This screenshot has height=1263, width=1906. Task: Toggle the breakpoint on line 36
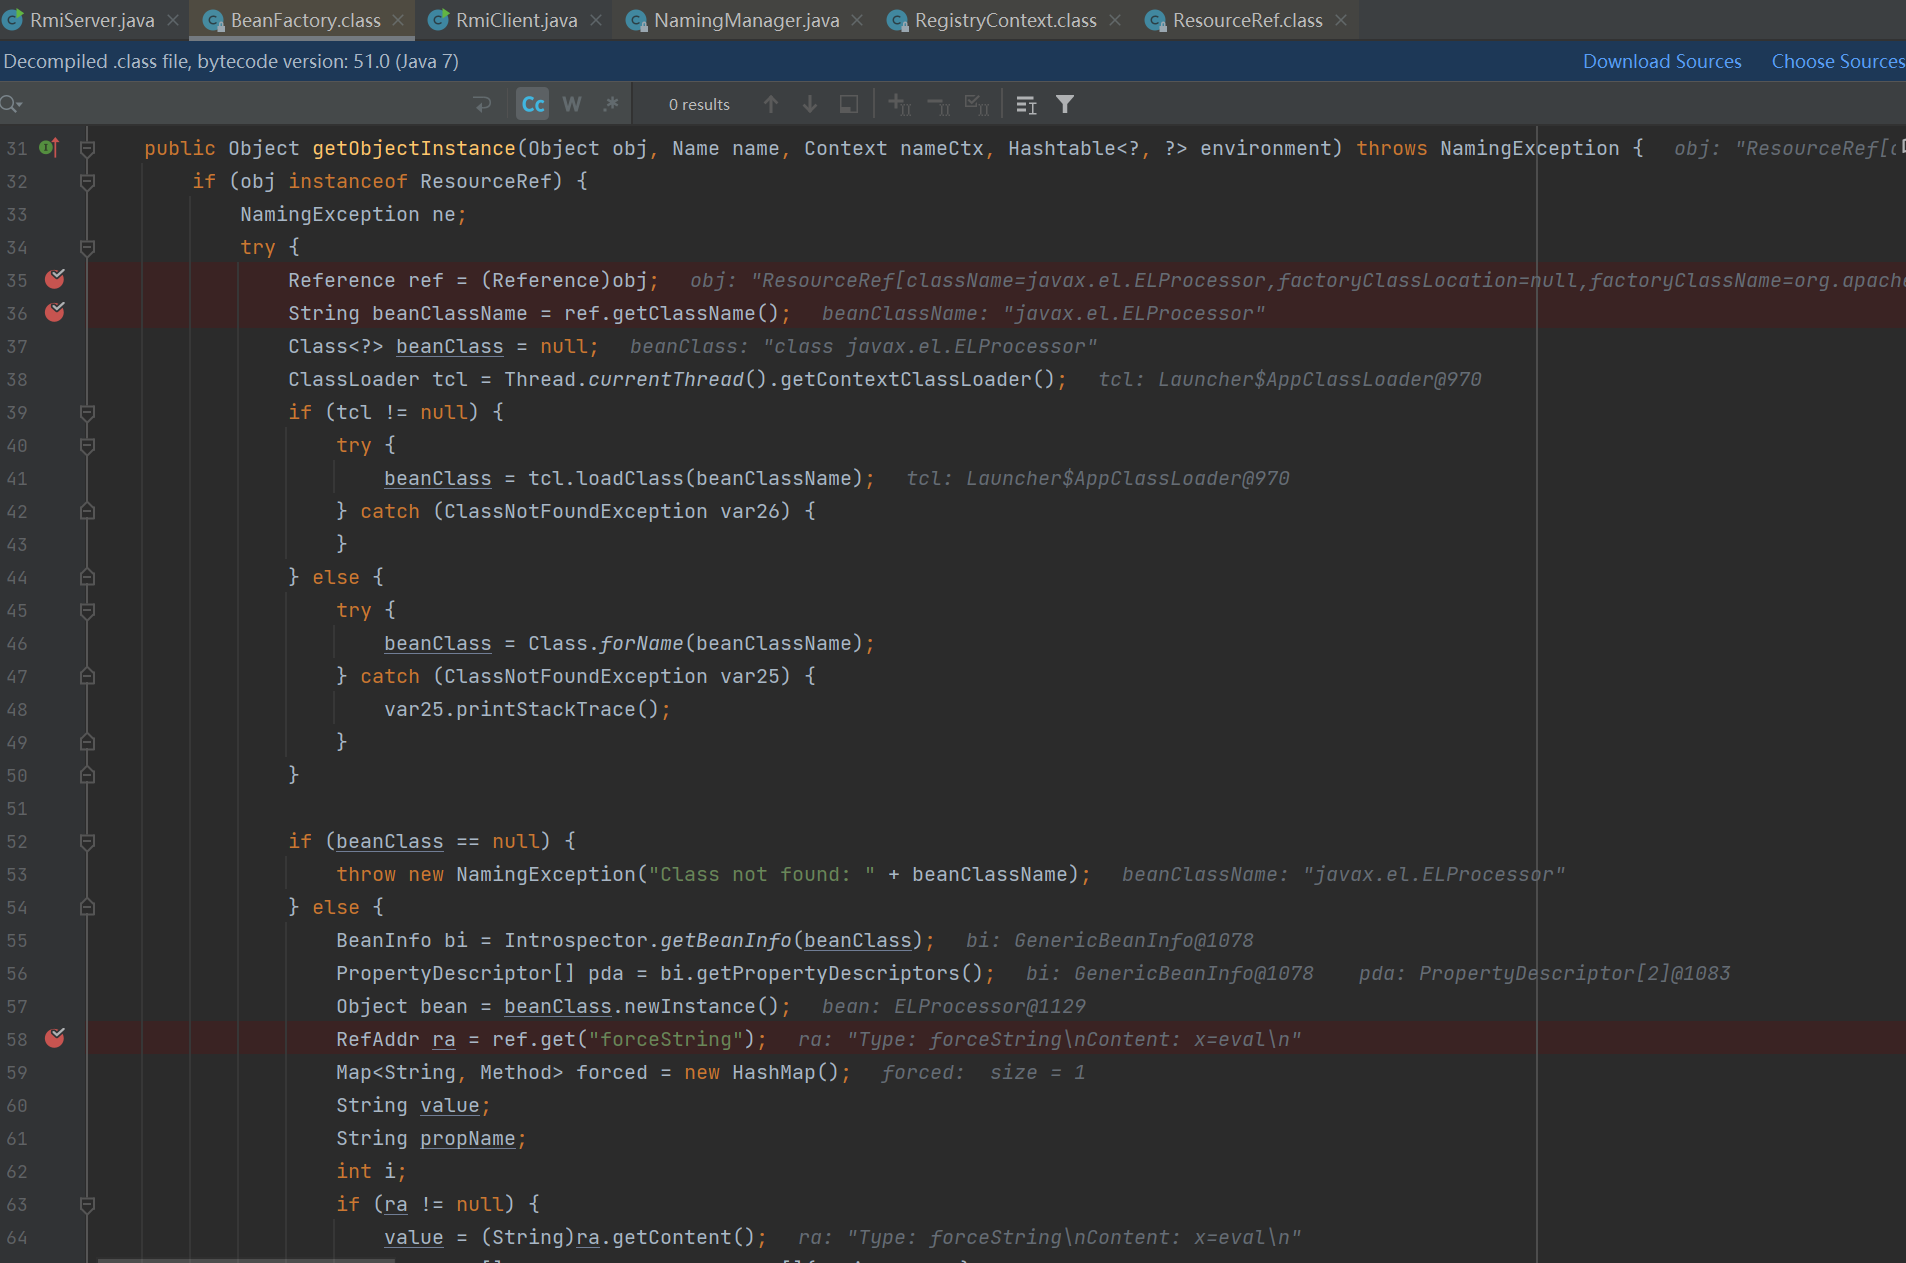55,313
